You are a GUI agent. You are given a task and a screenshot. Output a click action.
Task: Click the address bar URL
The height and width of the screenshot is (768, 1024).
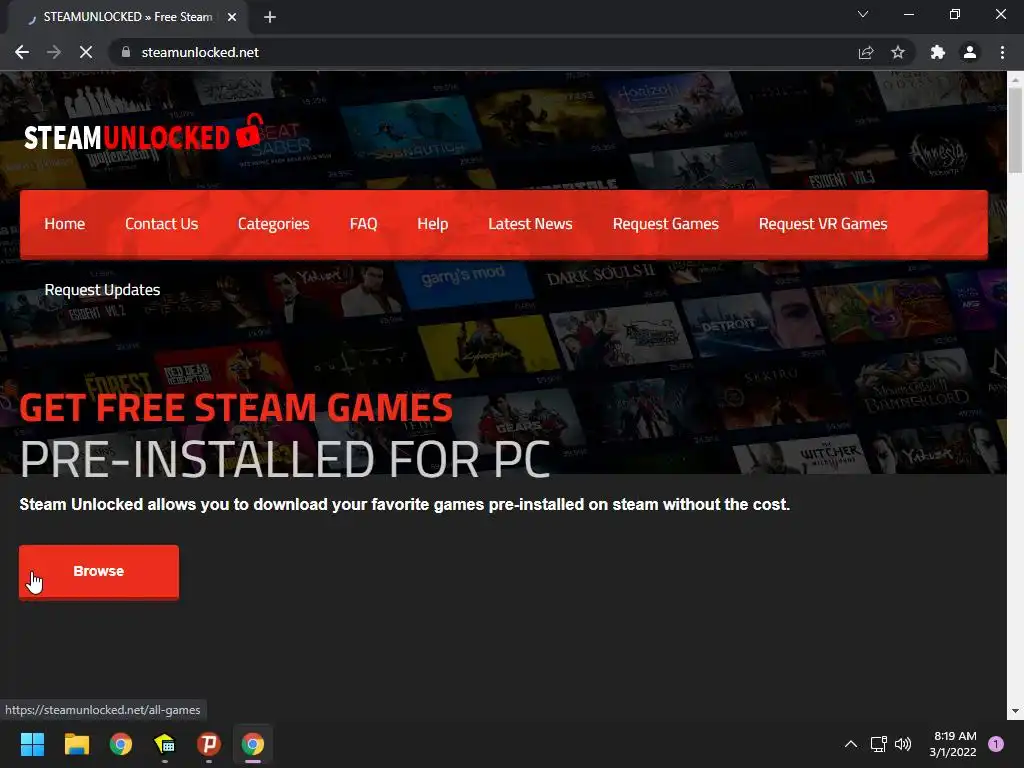pos(200,52)
